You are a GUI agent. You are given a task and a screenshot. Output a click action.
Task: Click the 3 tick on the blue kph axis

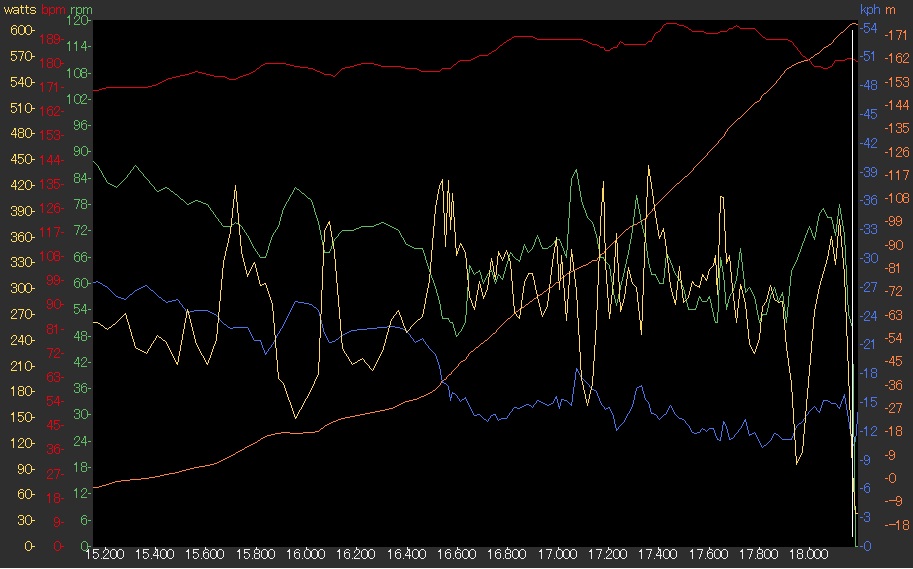866,517
